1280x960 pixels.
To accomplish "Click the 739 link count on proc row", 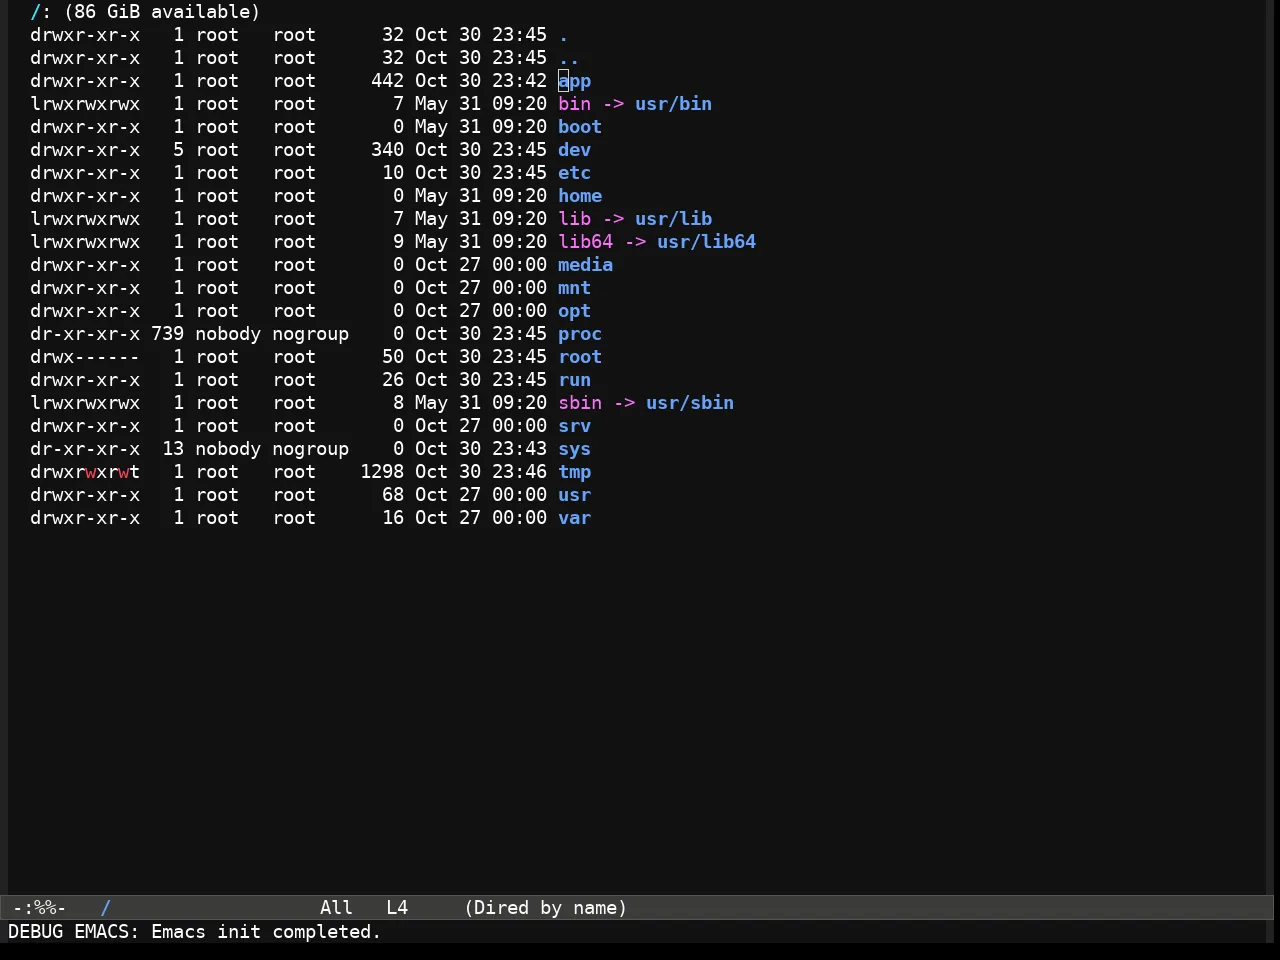I will 168,334.
